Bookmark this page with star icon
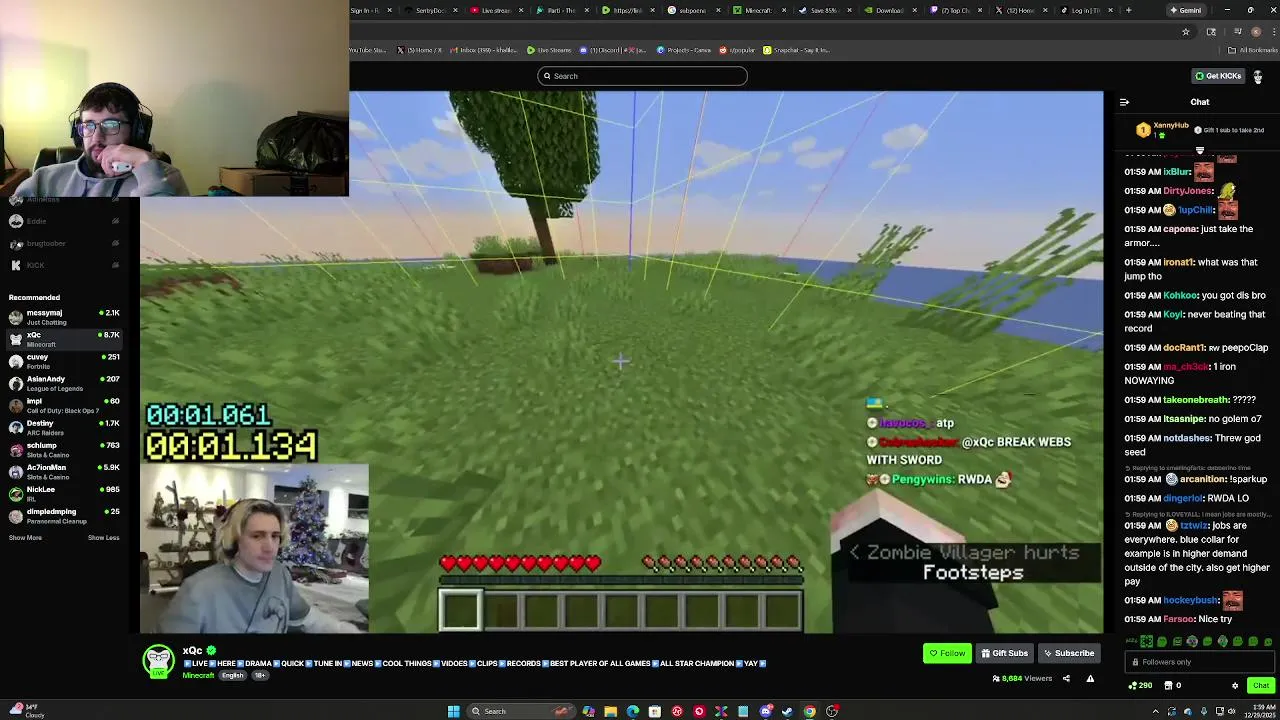The width and height of the screenshot is (1280, 720). (1186, 32)
